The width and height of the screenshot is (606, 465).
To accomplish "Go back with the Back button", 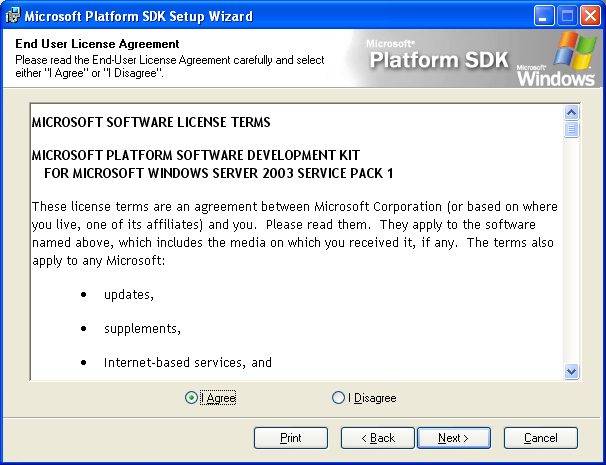I will click(x=378, y=438).
